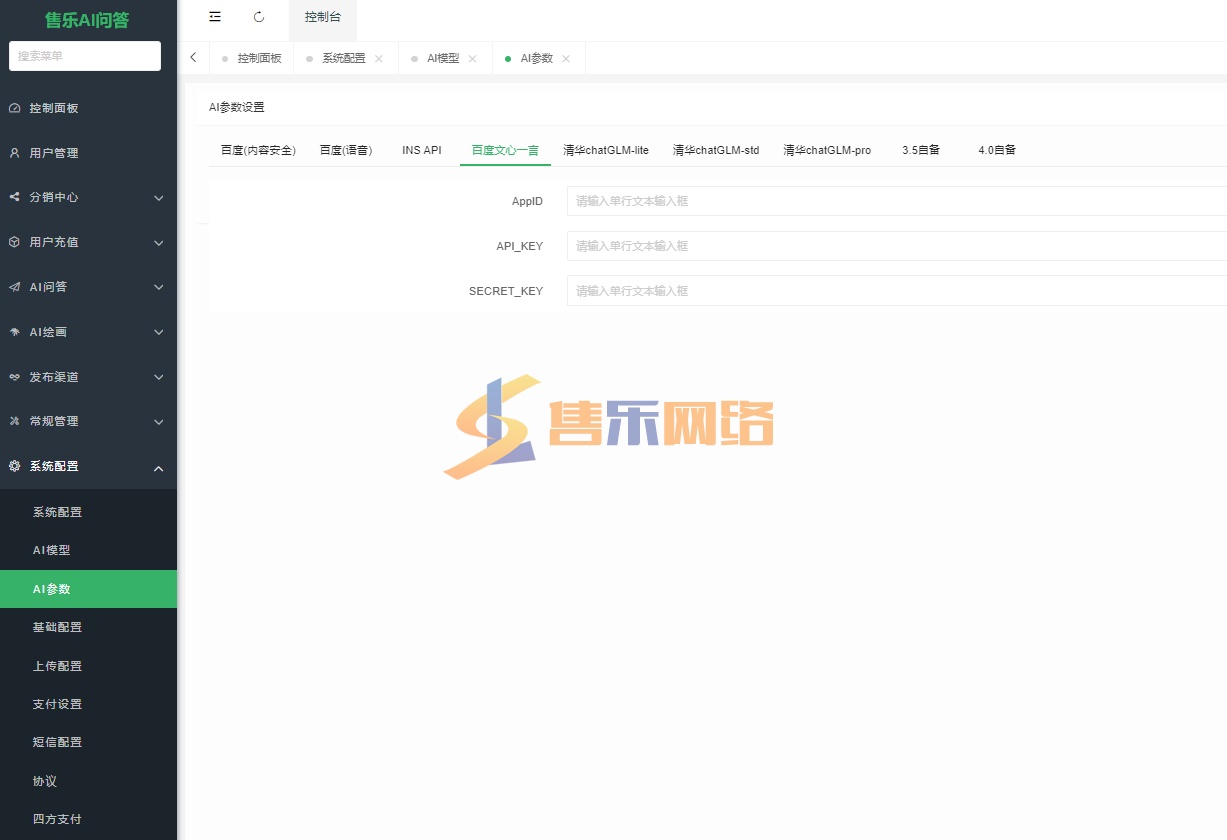Expand the 发布渠道 menu chevron
This screenshot has width=1227, height=840.
tap(158, 377)
